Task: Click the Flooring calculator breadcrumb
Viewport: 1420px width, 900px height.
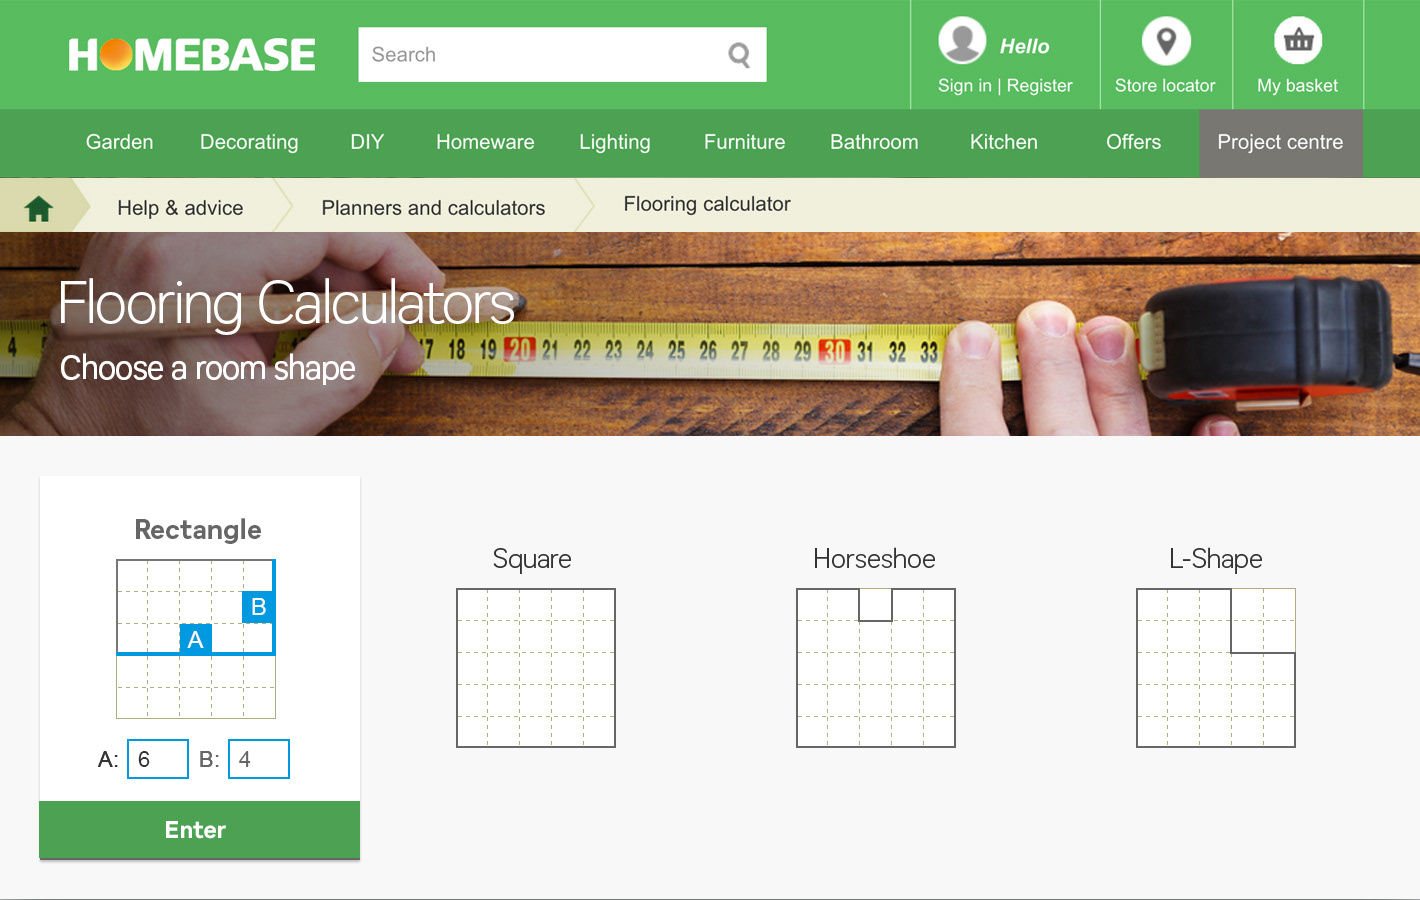Action: pyautogui.click(x=707, y=204)
